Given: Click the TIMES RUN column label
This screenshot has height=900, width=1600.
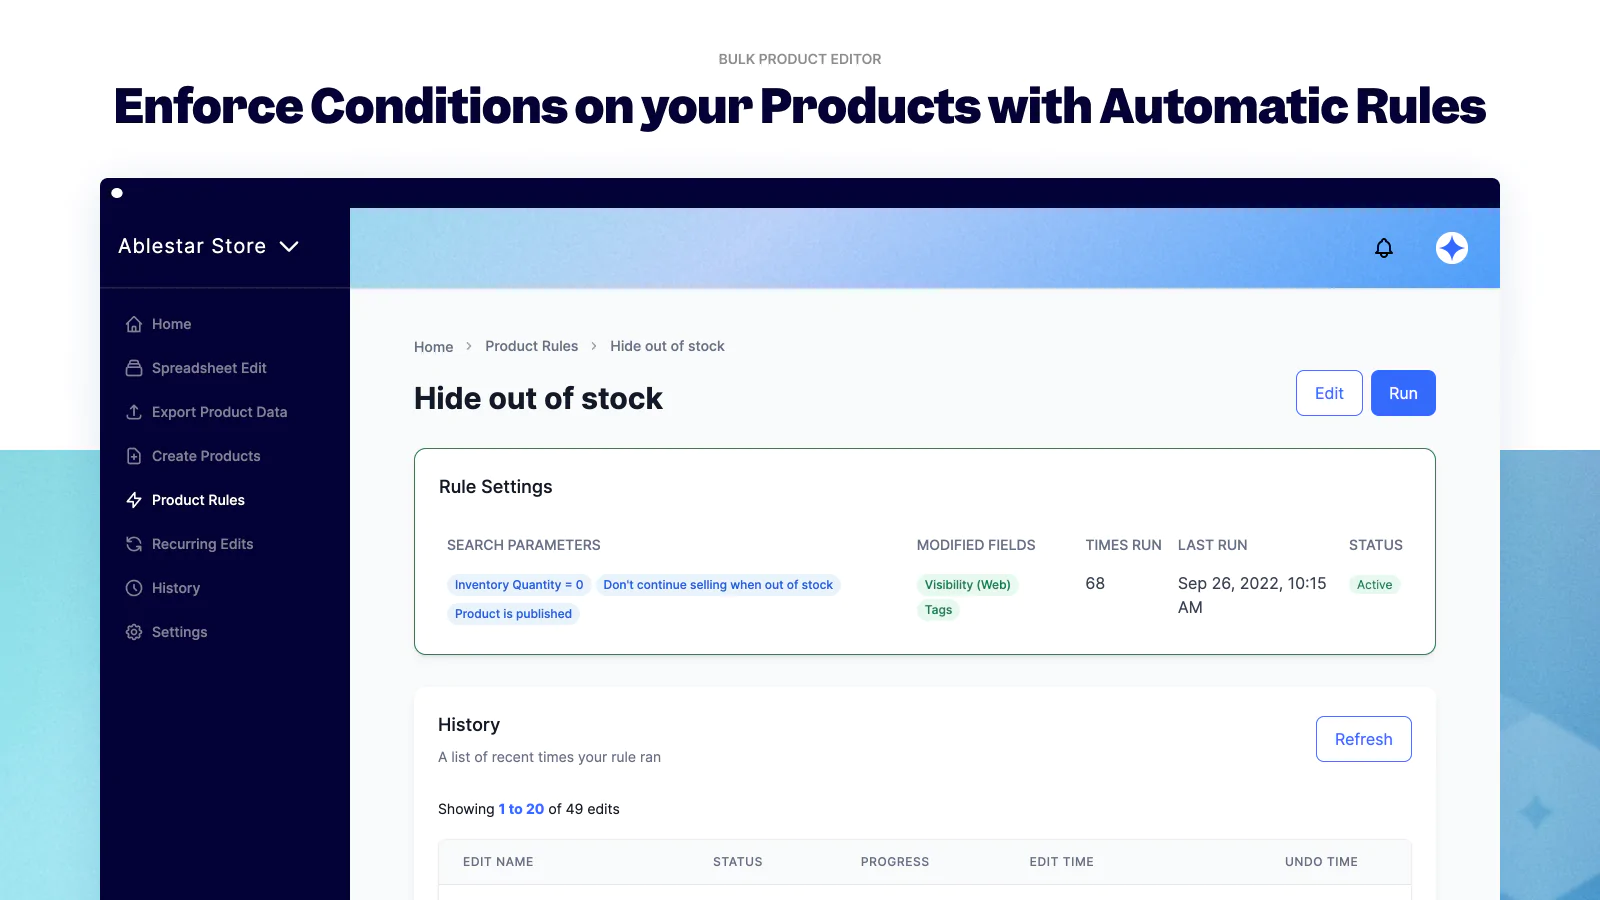Looking at the screenshot, I should pos(1124,545).
